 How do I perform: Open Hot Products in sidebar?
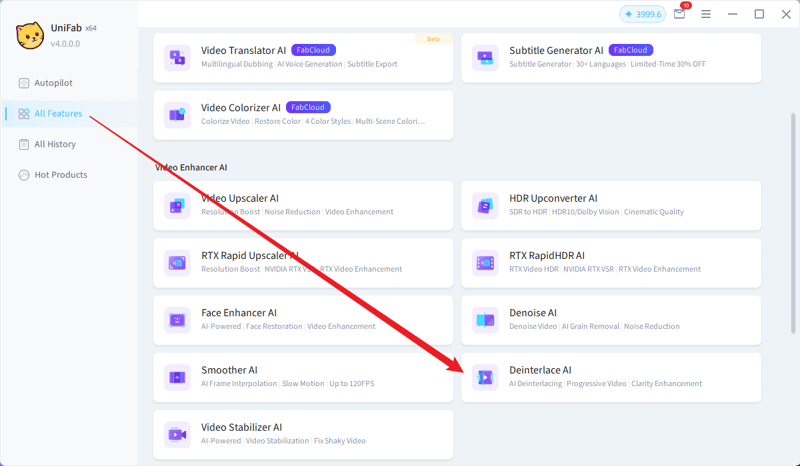click(x=60, y=175)
